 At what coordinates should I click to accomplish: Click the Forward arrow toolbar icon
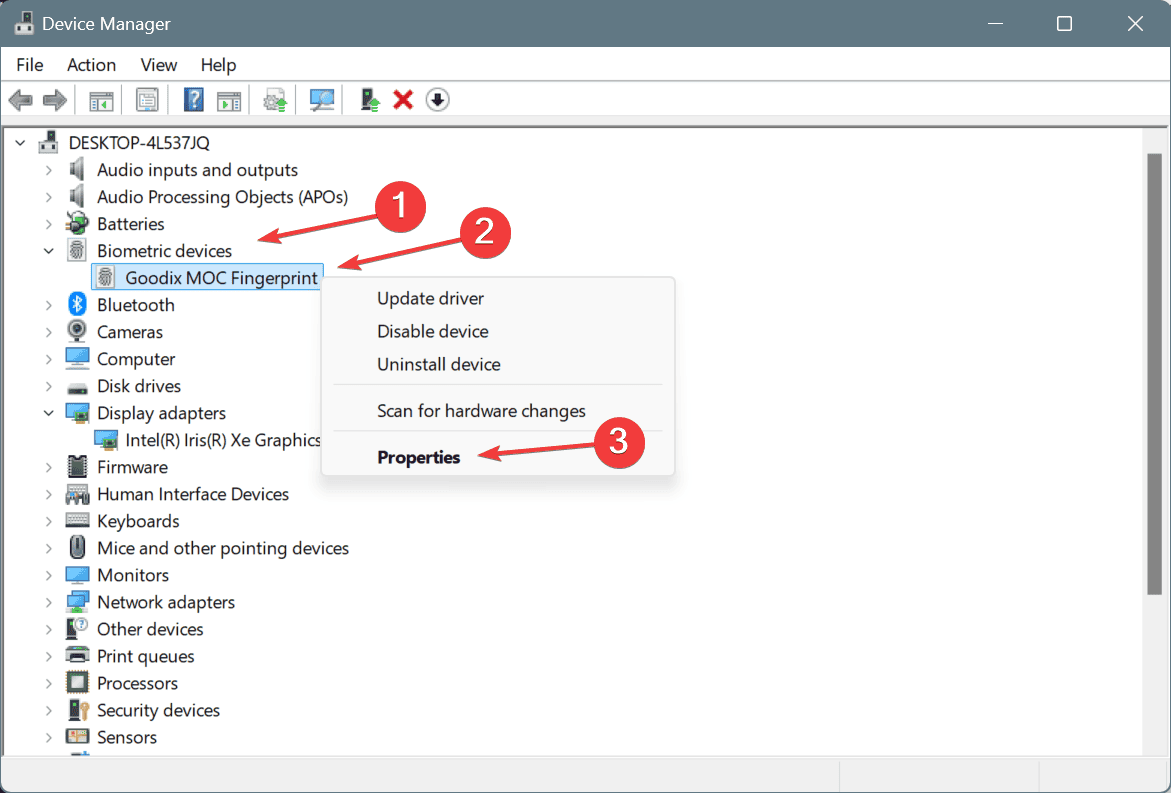tap(55, 99)
